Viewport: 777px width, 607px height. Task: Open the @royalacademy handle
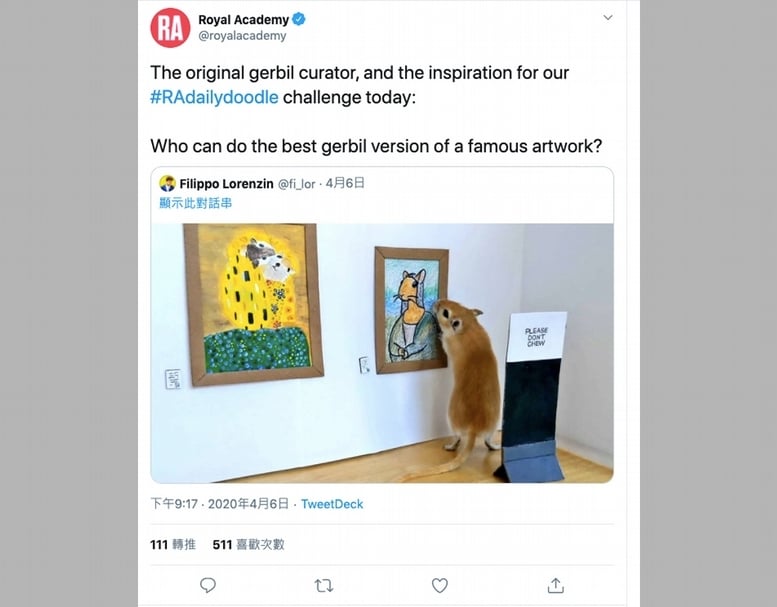[242, 36]
